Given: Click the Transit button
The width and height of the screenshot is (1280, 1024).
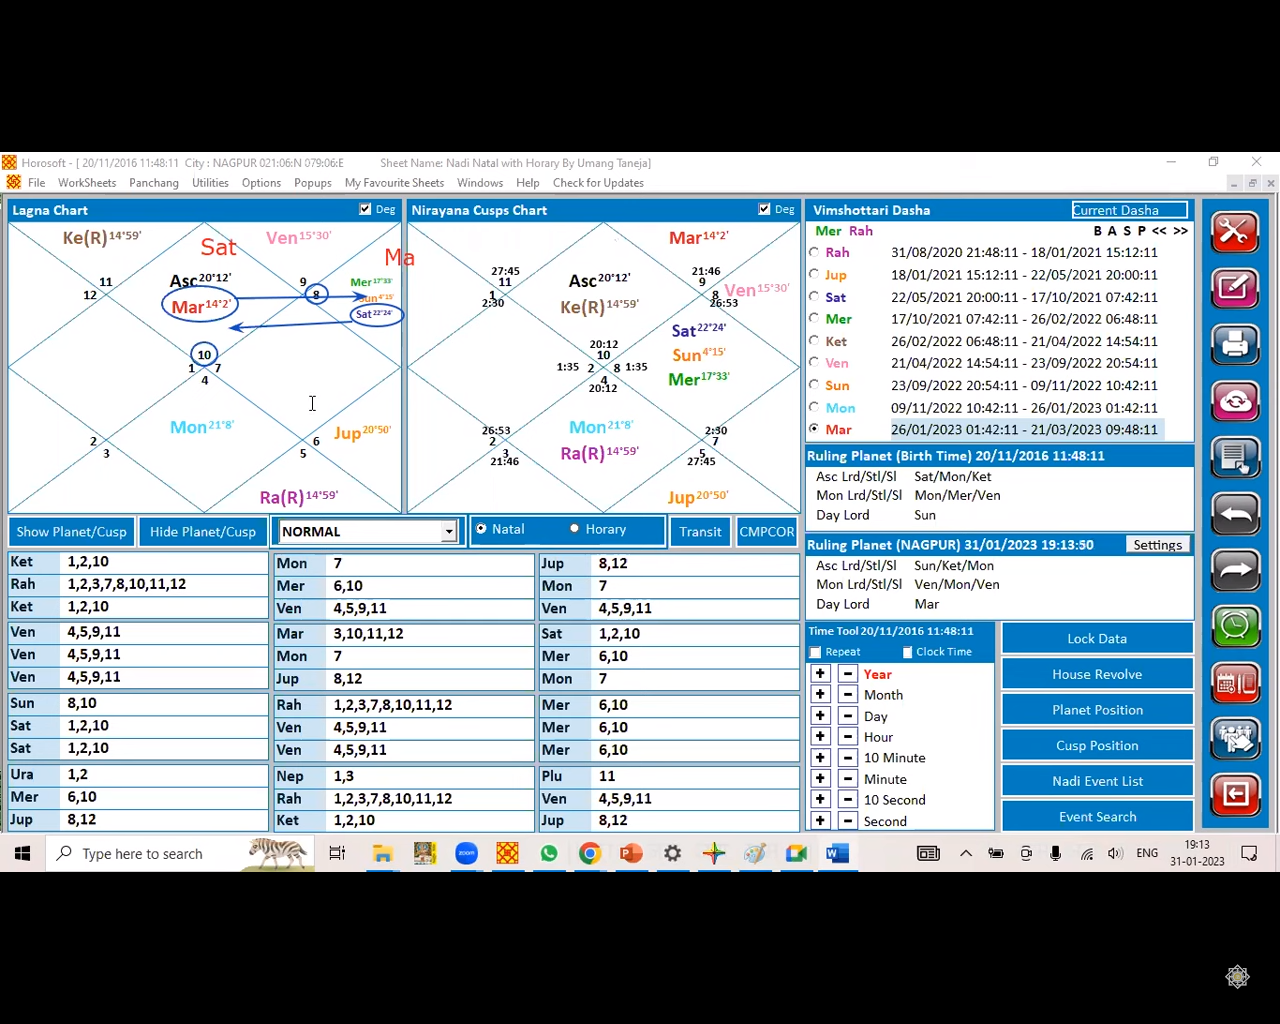Looking at the screenshot, I should [x=700, y=532].
